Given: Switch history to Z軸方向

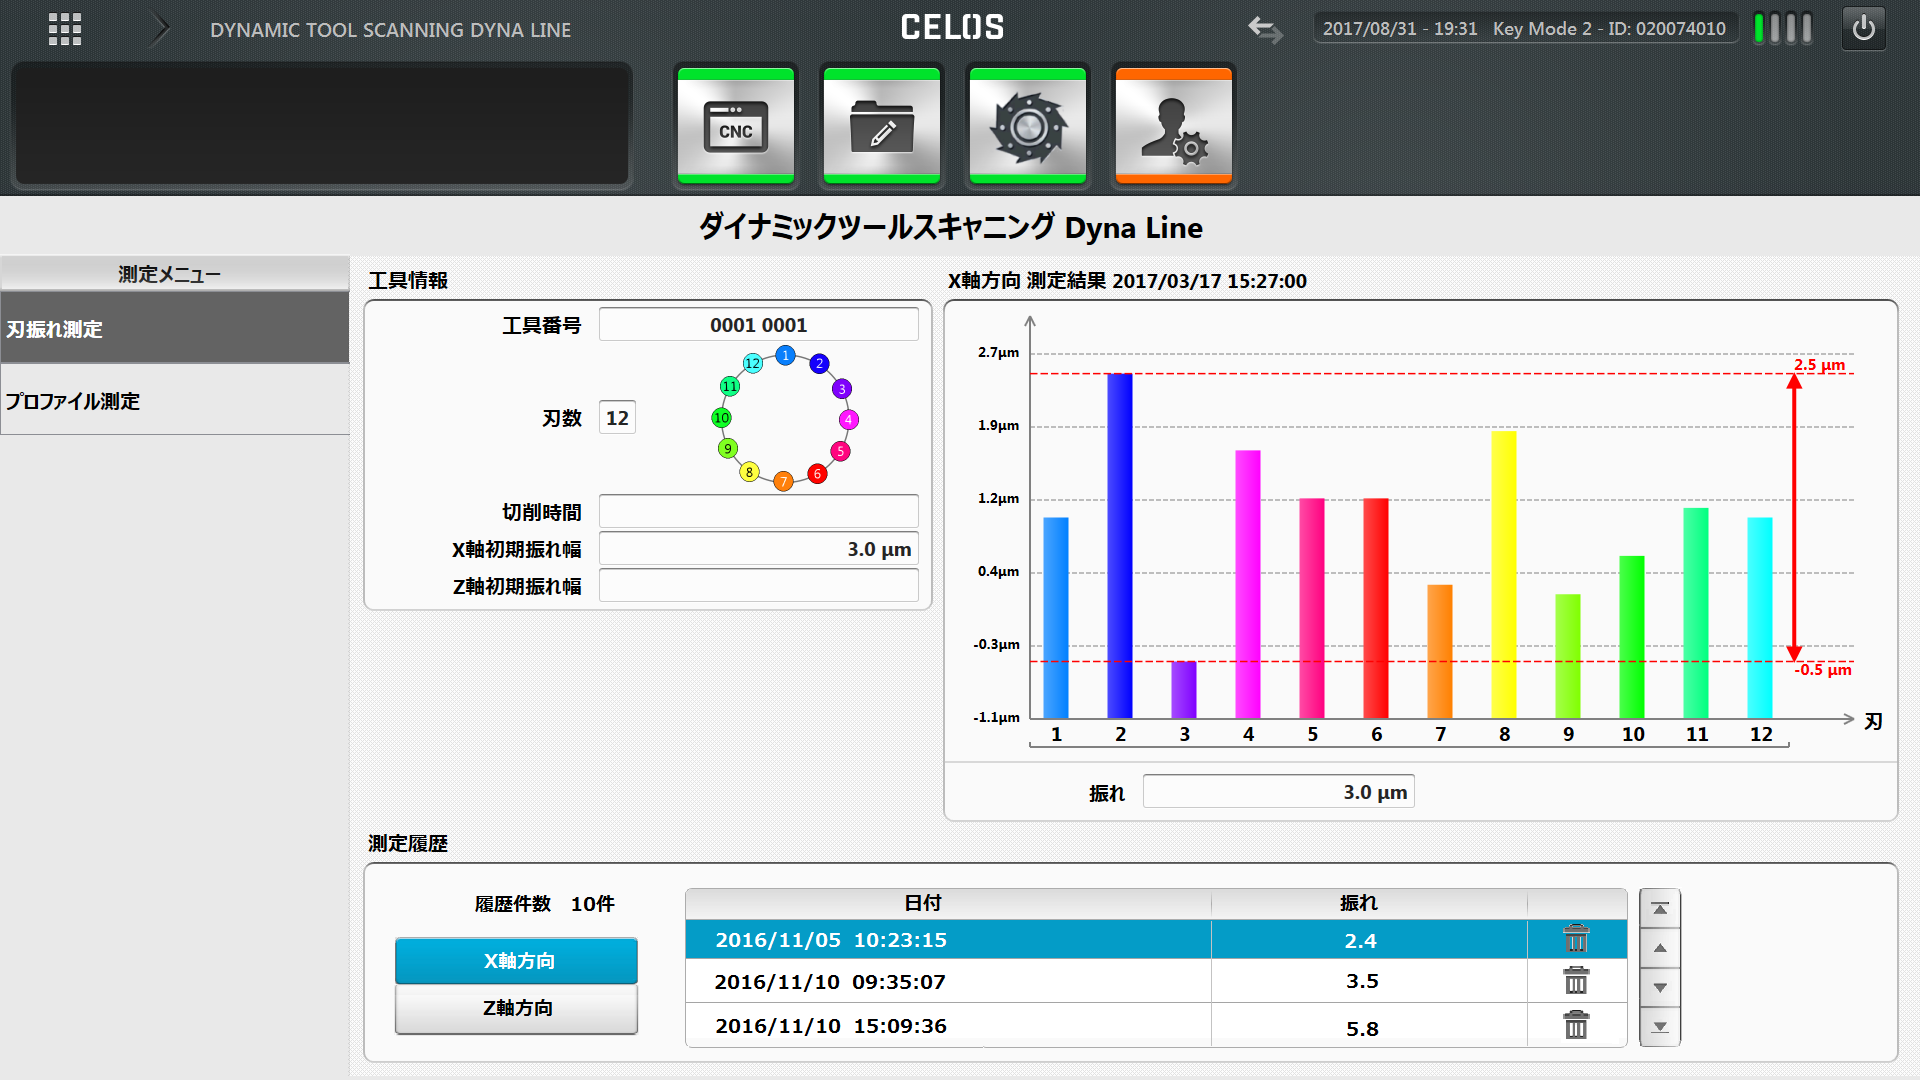Looking at the screenshot, I should pos(516,1009).
